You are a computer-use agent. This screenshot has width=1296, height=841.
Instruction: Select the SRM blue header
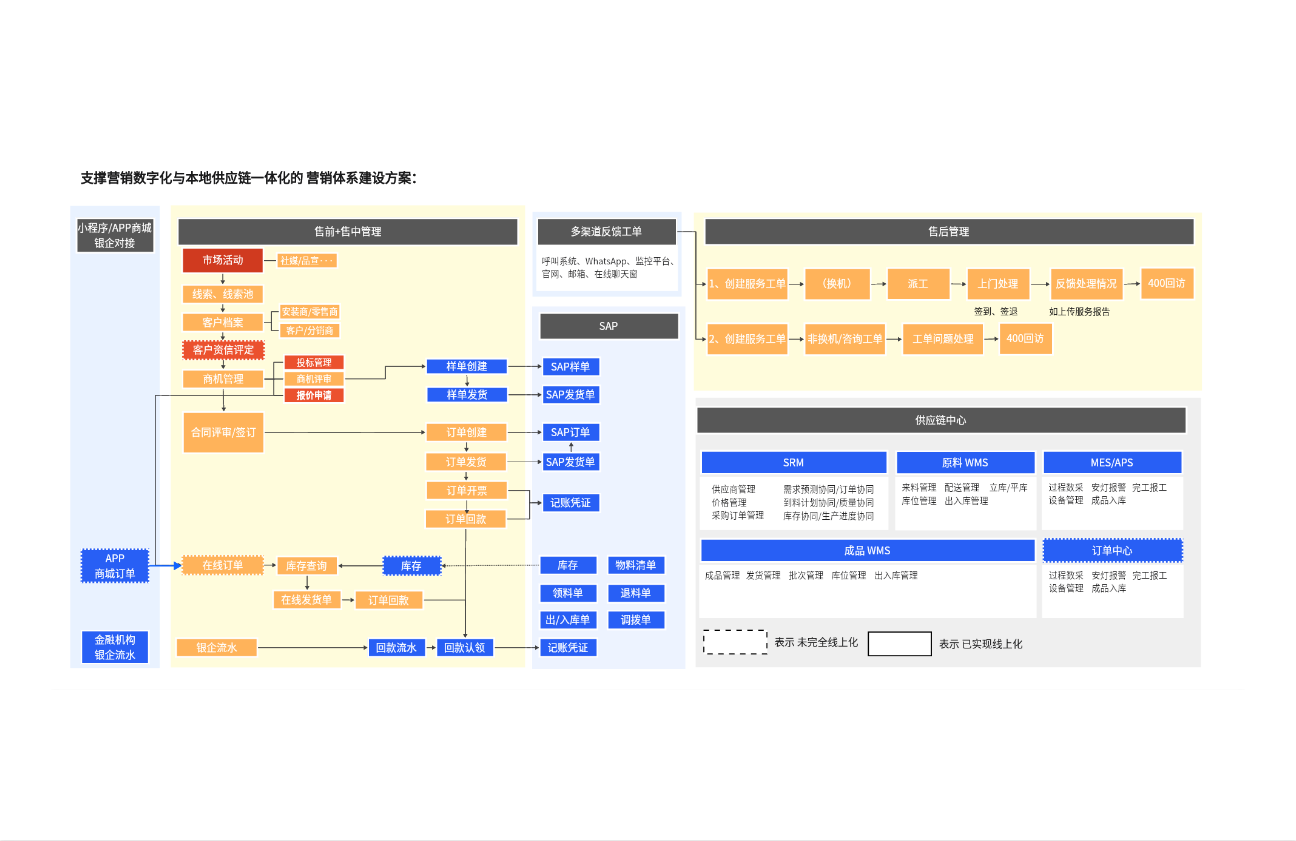pos(793,463)
